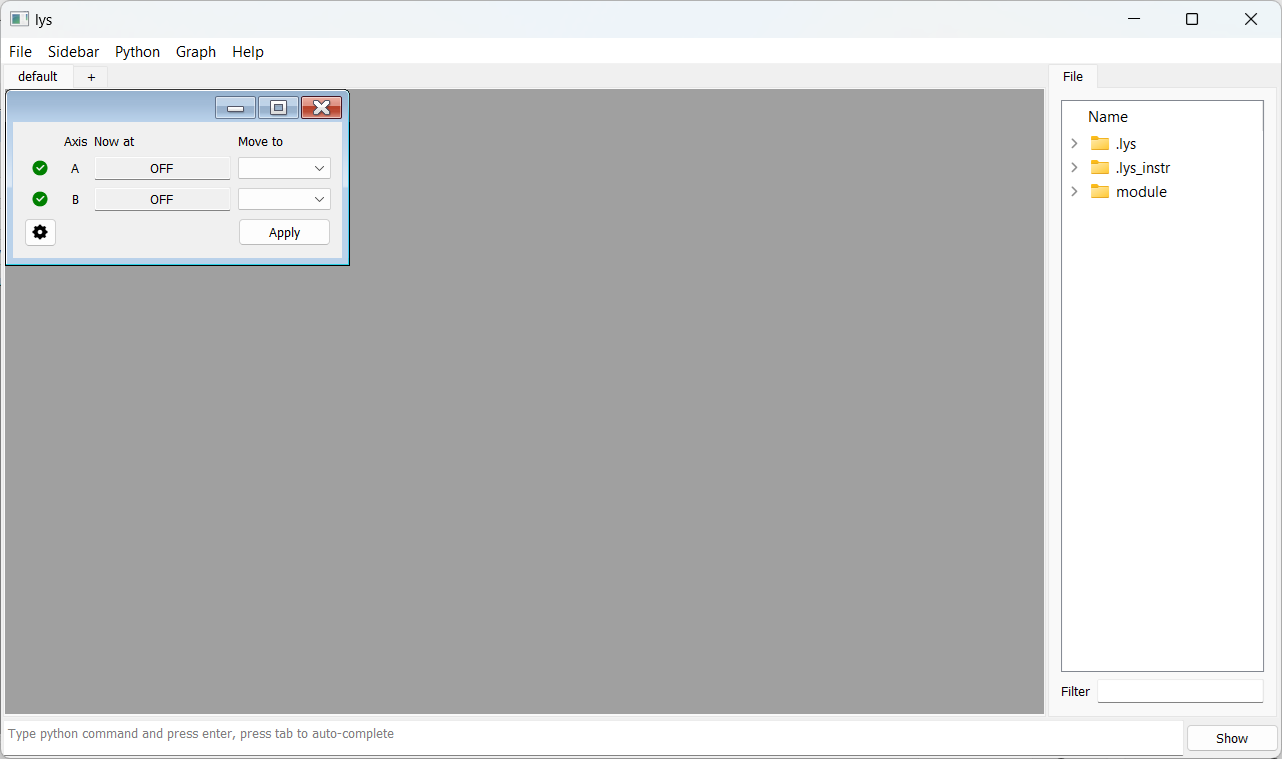Open the Move to dropdown for axis A
The image size is (1282, 759).
click(284, 168)
